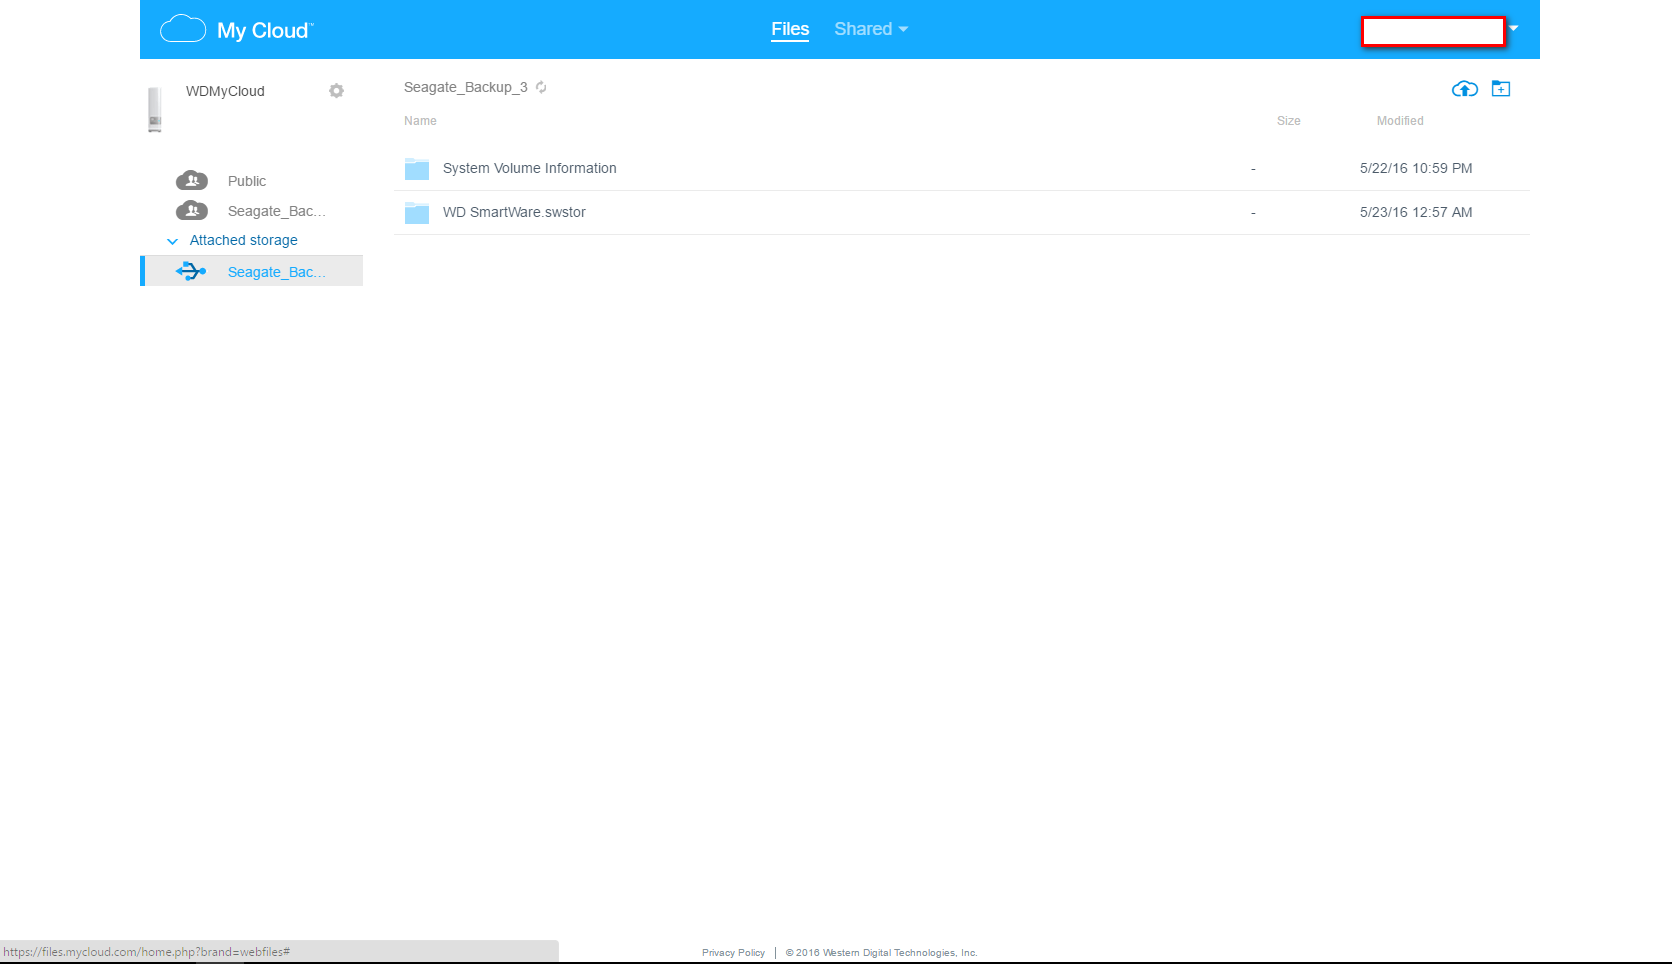Select the attached Seagate_Bac... USB storage
1672x964 pixels.
click(252, 271)
